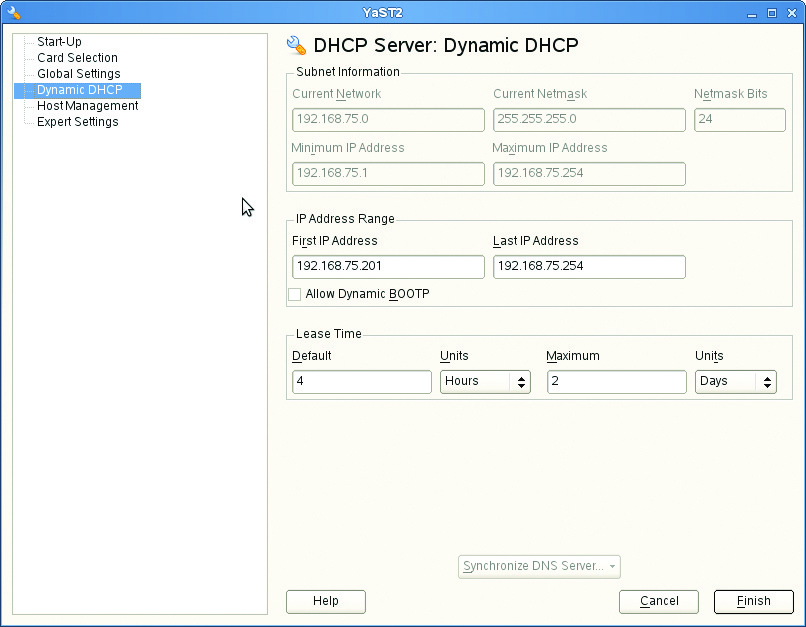Maximize the YaST2 window
Viewport: 806px width, 627px height.
[772, 13]
